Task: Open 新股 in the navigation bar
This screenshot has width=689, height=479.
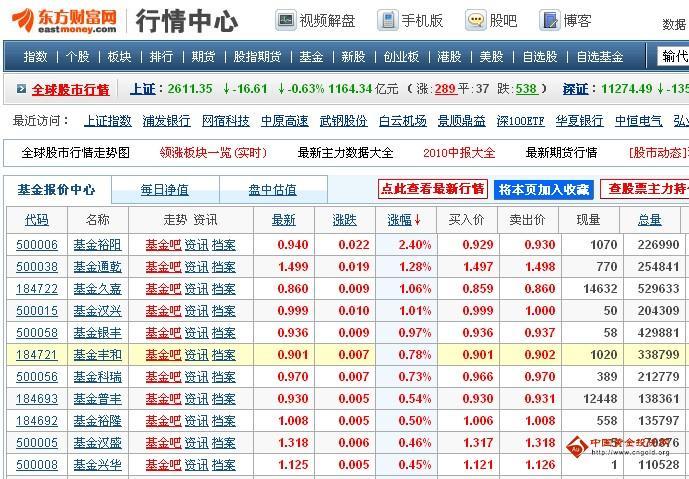Action: point(353,57)
